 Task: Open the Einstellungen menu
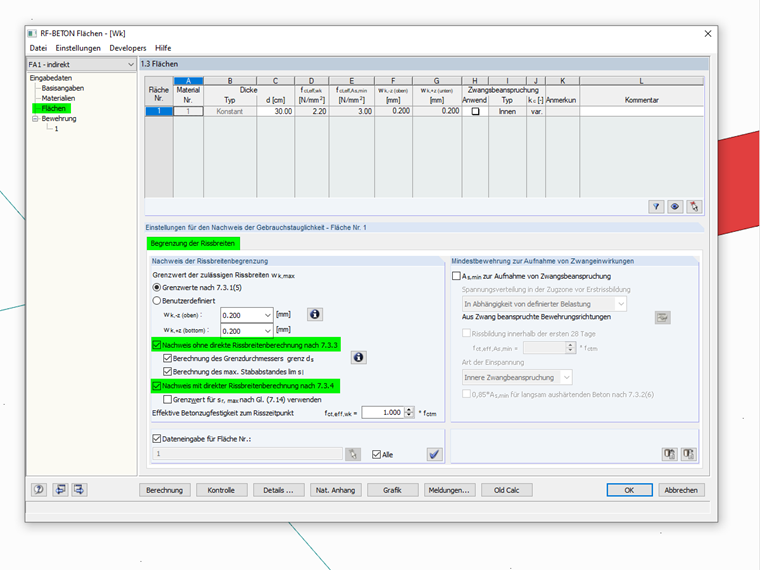[78, 48]
